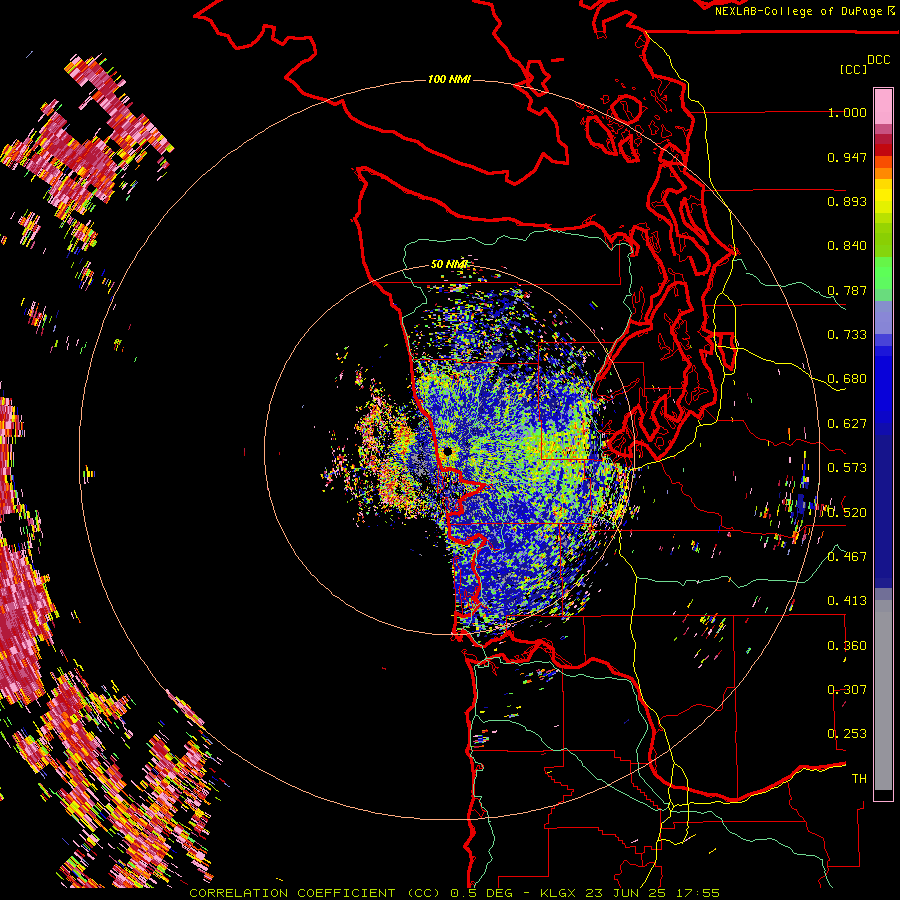Click the 50 NMI range ring label
900x900 pixels.
449,264
